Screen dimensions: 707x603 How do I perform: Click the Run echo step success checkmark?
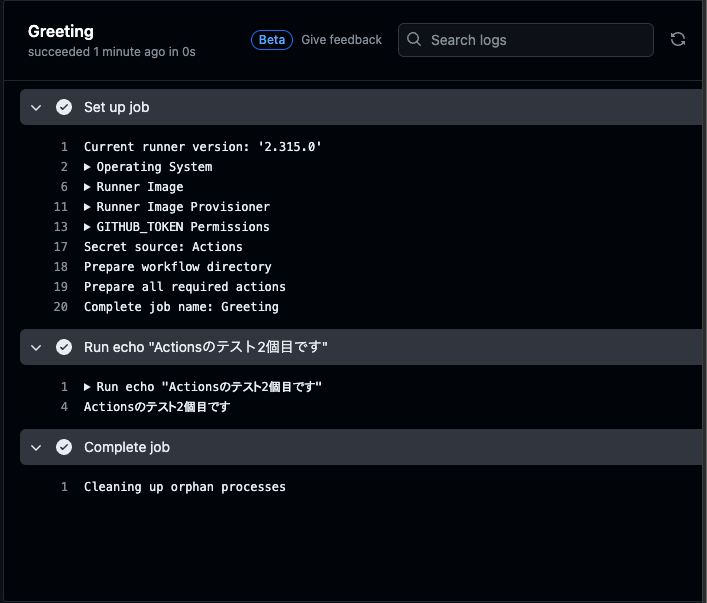(64, 347)
